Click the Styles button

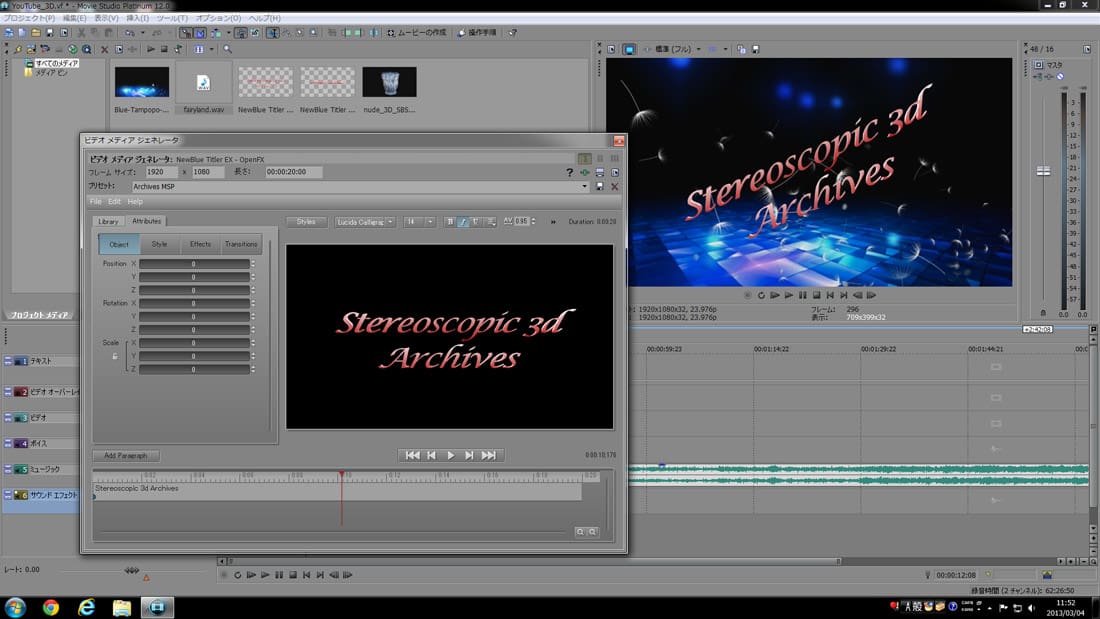(306, 222)
